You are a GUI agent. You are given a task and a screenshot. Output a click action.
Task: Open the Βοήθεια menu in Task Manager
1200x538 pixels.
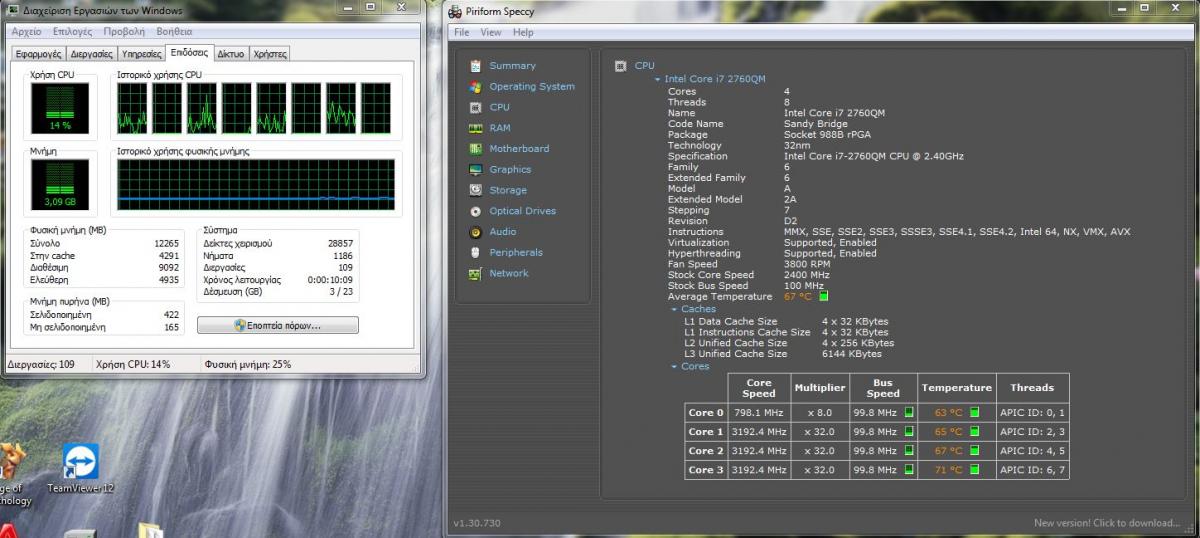point(175,32)
